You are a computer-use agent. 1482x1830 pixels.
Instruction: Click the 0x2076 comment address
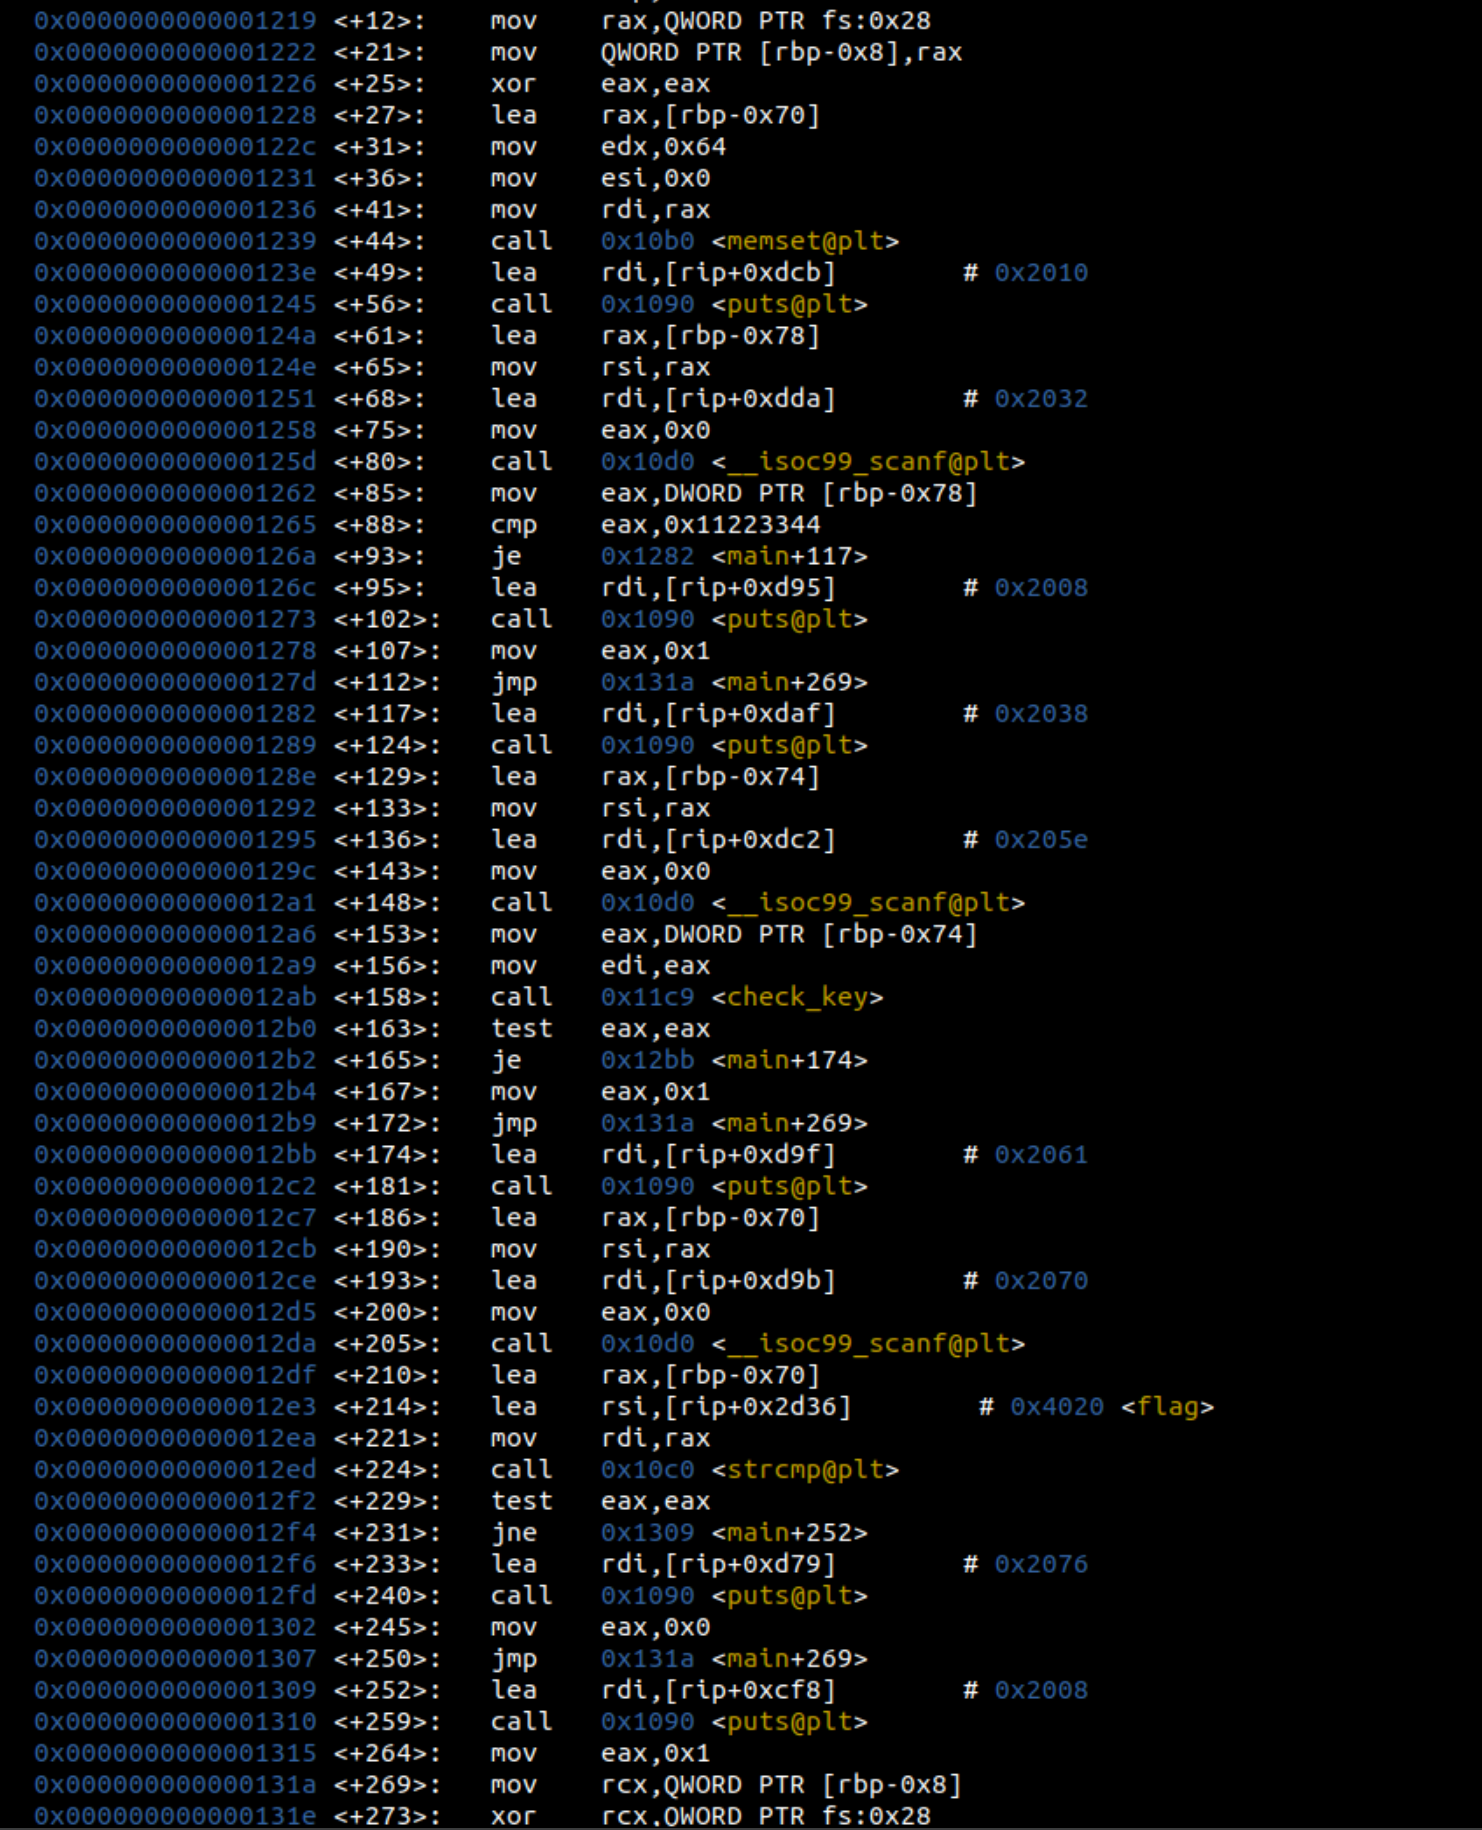tap(1041, 1564)
